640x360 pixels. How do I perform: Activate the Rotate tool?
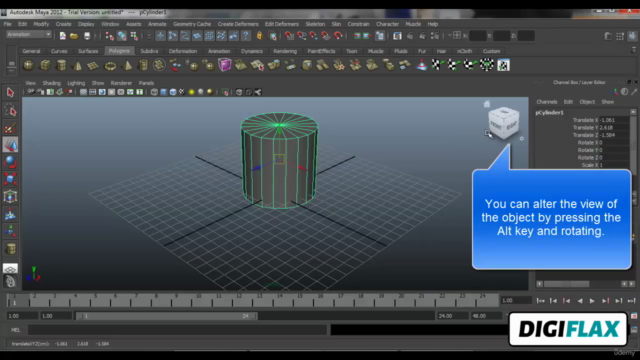(10, 162)
